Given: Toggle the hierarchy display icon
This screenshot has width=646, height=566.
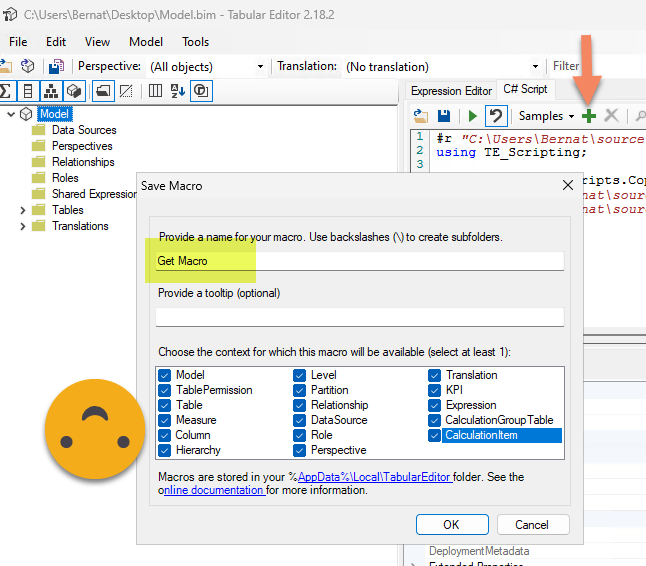Looking at the screenshot, I should tap(50, 91).
